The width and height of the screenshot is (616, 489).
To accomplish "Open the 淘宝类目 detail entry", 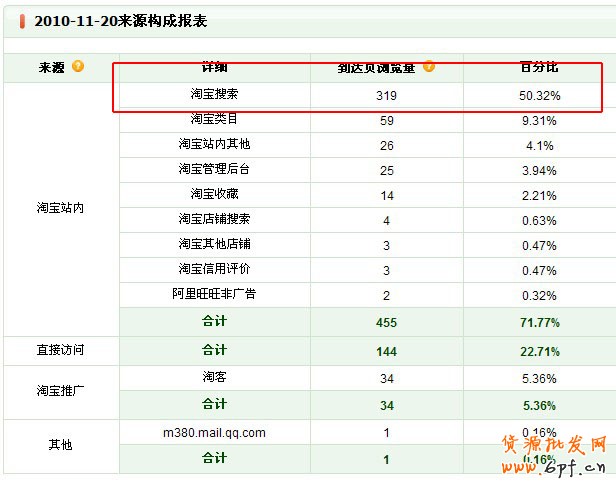I will pos(214,120).
